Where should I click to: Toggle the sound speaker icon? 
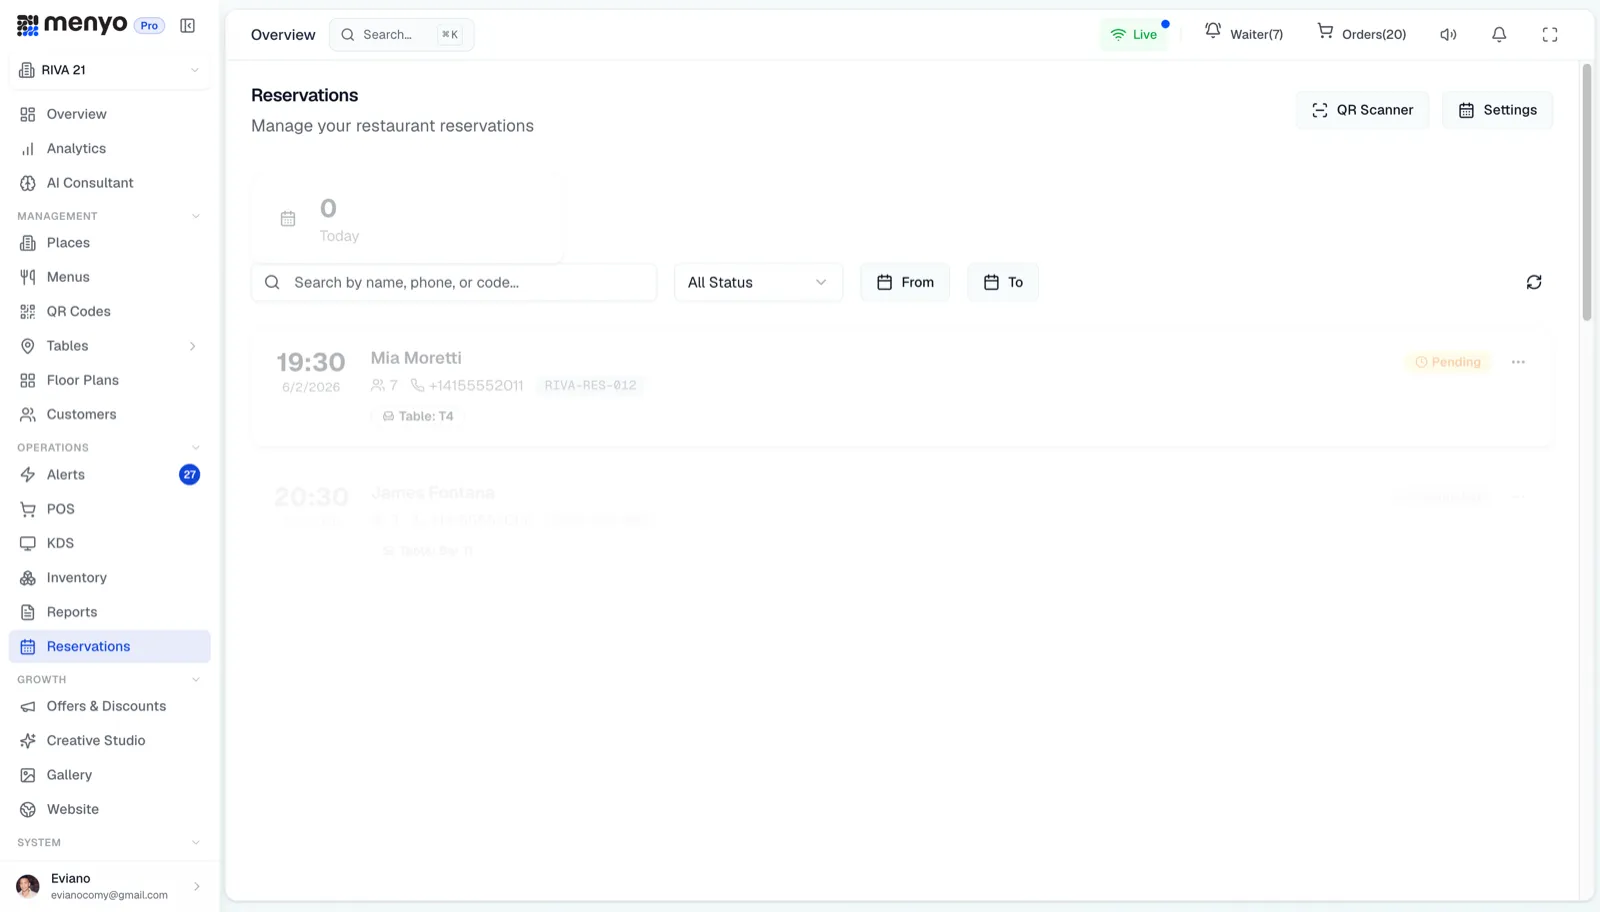1448,35
